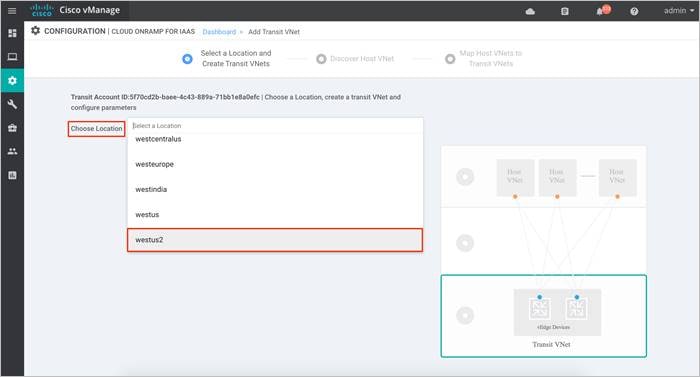Click the Transit VNet diagram label
This screenshot has width=700, height=377.
[551, 344]
